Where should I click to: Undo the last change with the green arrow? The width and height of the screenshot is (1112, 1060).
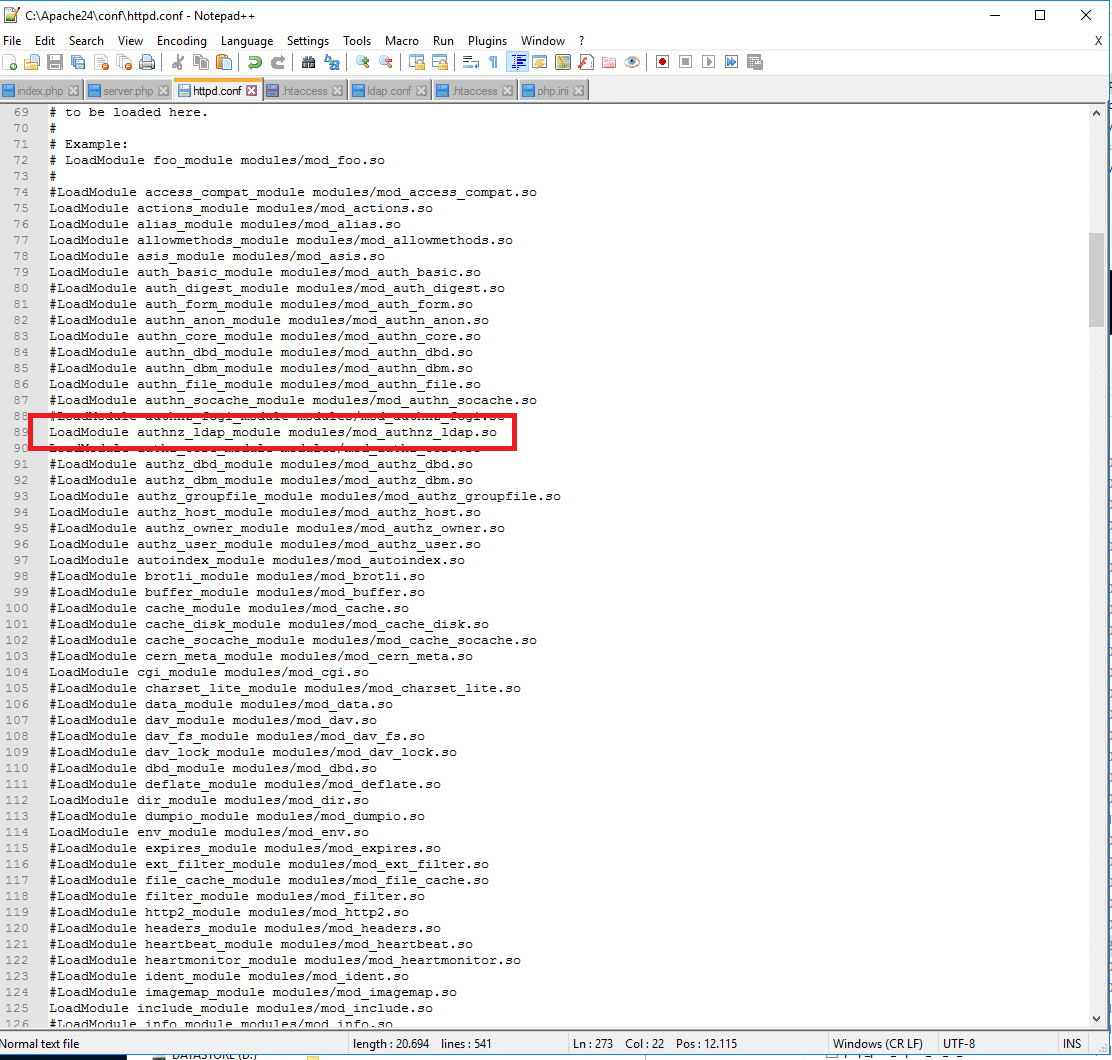click(x=255, y=62)
